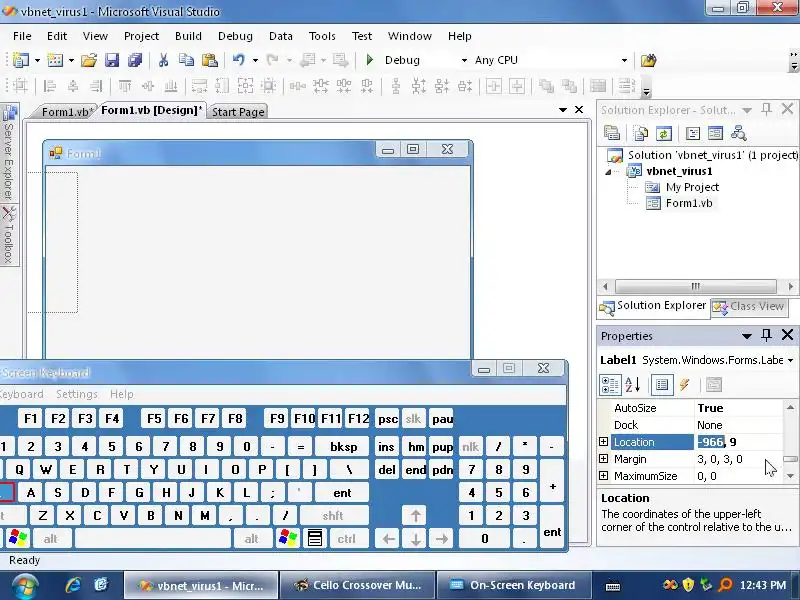Click the numpad 0 key
Image resolution: width=800 pixels, height=600 pixels.
click(x=484, y=538)
